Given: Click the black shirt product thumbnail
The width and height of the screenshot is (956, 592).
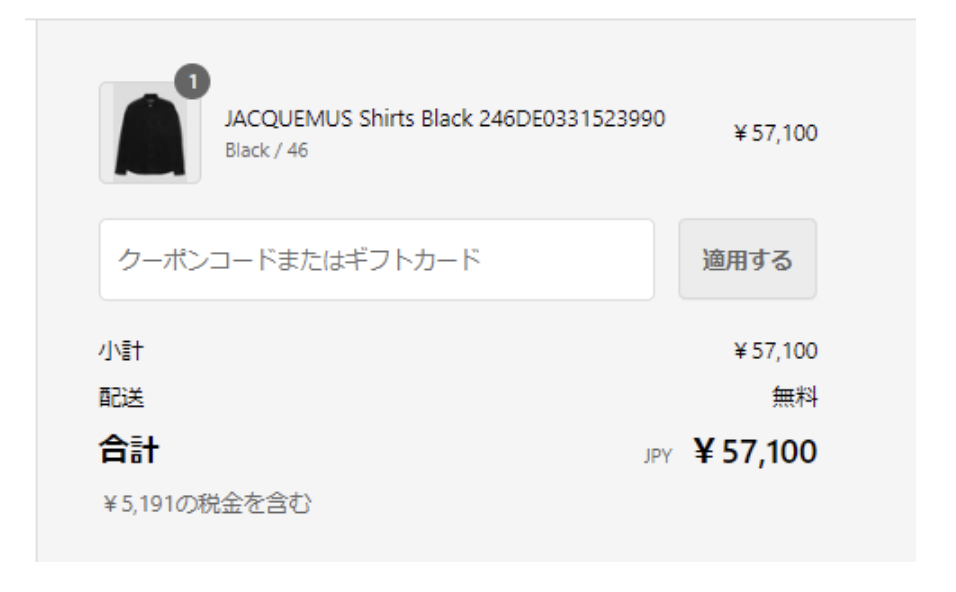Looking at the screenshot, I should coord(150,133).
